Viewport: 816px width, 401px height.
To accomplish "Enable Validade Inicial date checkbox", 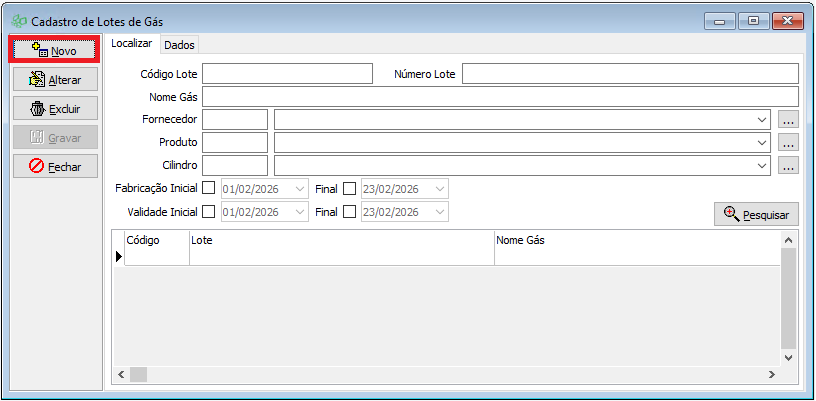I will (x=209, y=211).
